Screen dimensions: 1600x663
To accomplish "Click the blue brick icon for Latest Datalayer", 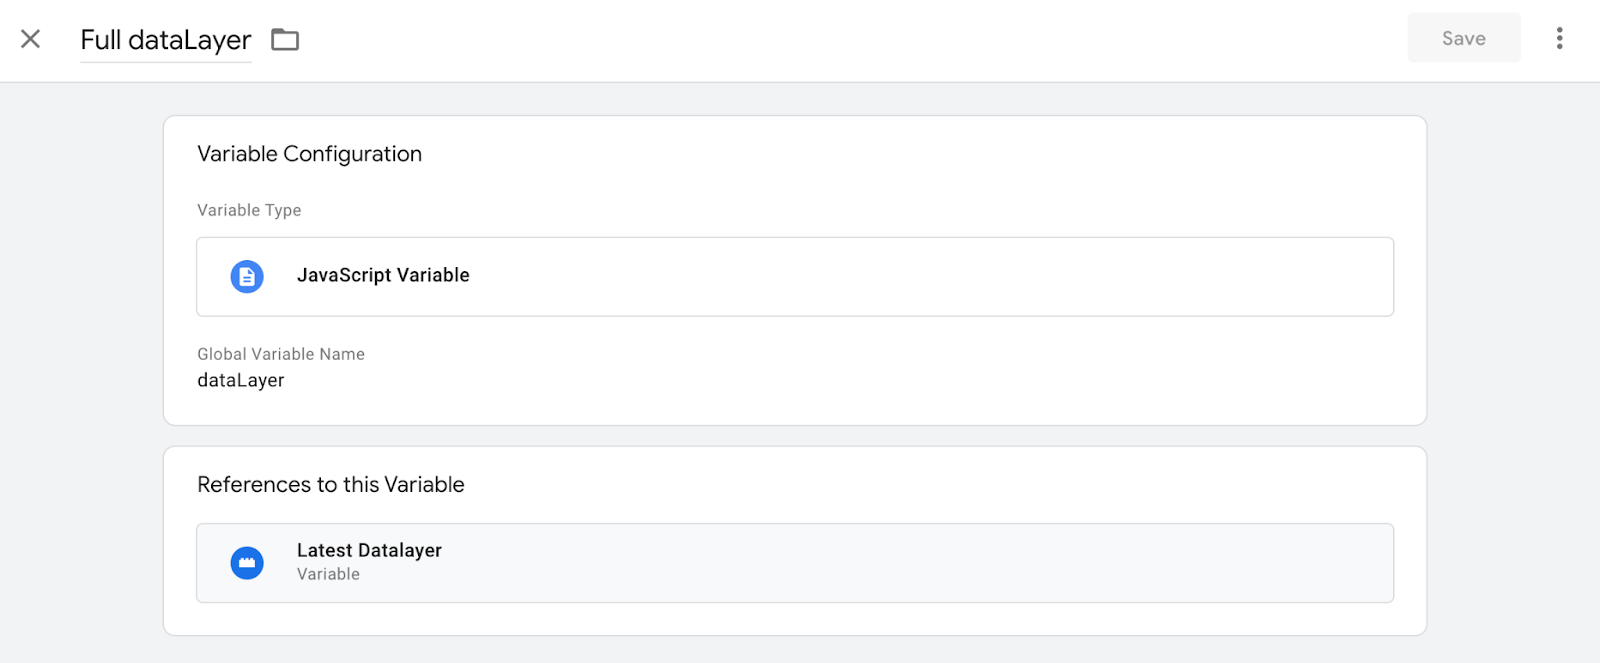I will click(x=247, y=563).
